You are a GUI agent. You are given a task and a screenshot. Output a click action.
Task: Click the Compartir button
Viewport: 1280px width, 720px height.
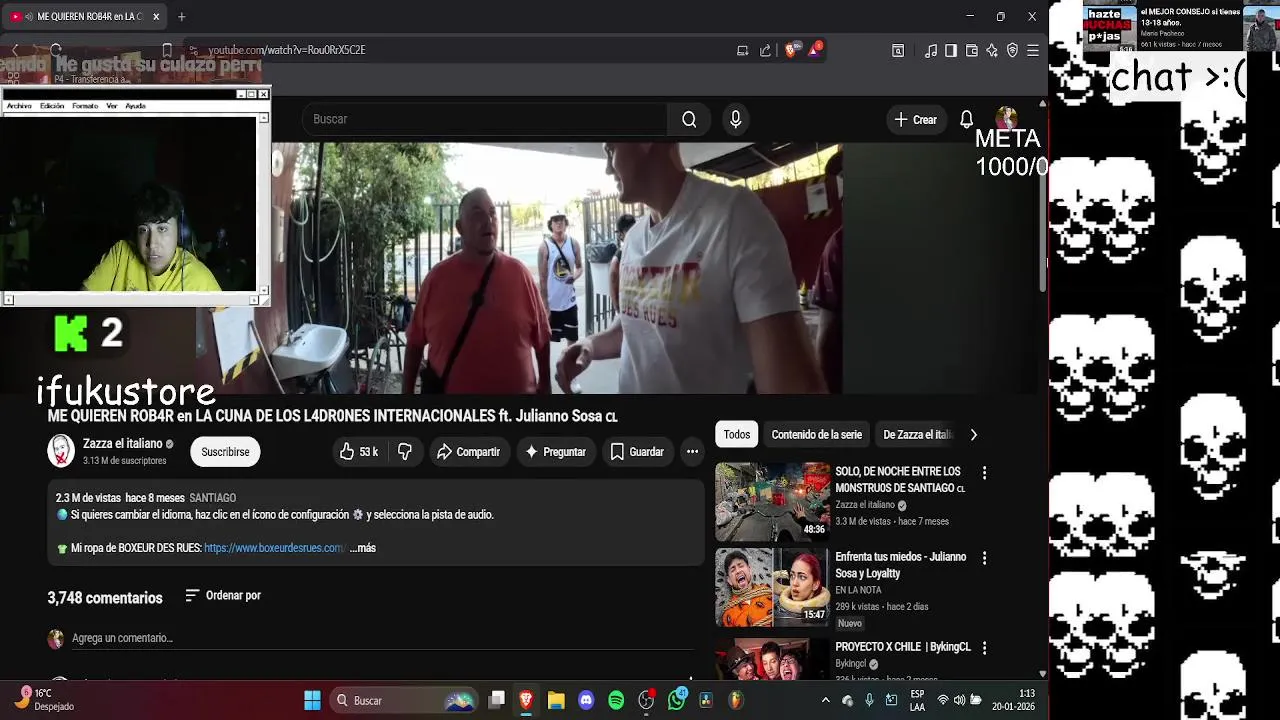pos(468,452)
